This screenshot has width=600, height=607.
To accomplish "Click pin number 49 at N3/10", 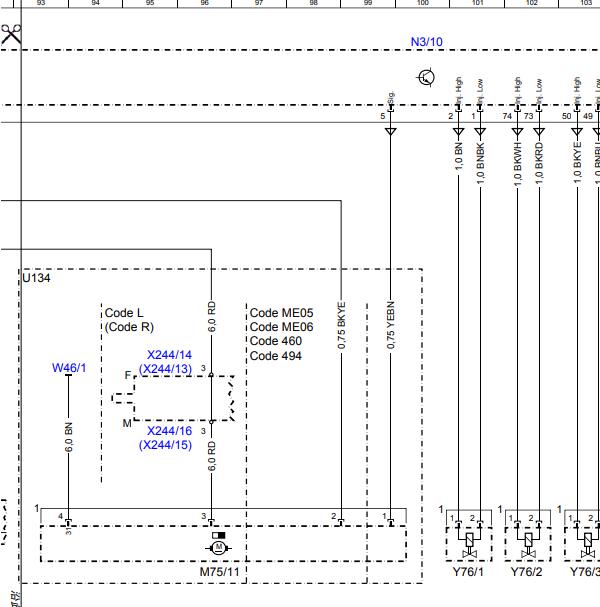I will 588,116.
